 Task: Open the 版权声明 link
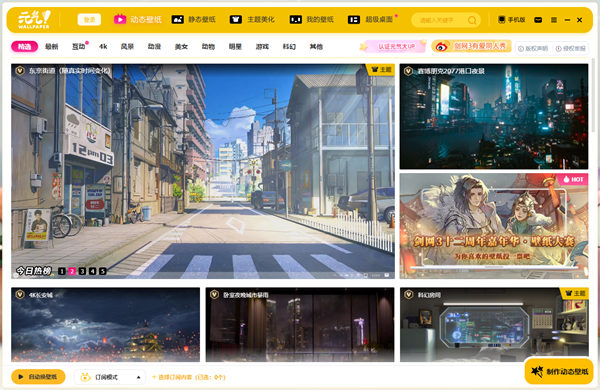[x=533, y=49]
